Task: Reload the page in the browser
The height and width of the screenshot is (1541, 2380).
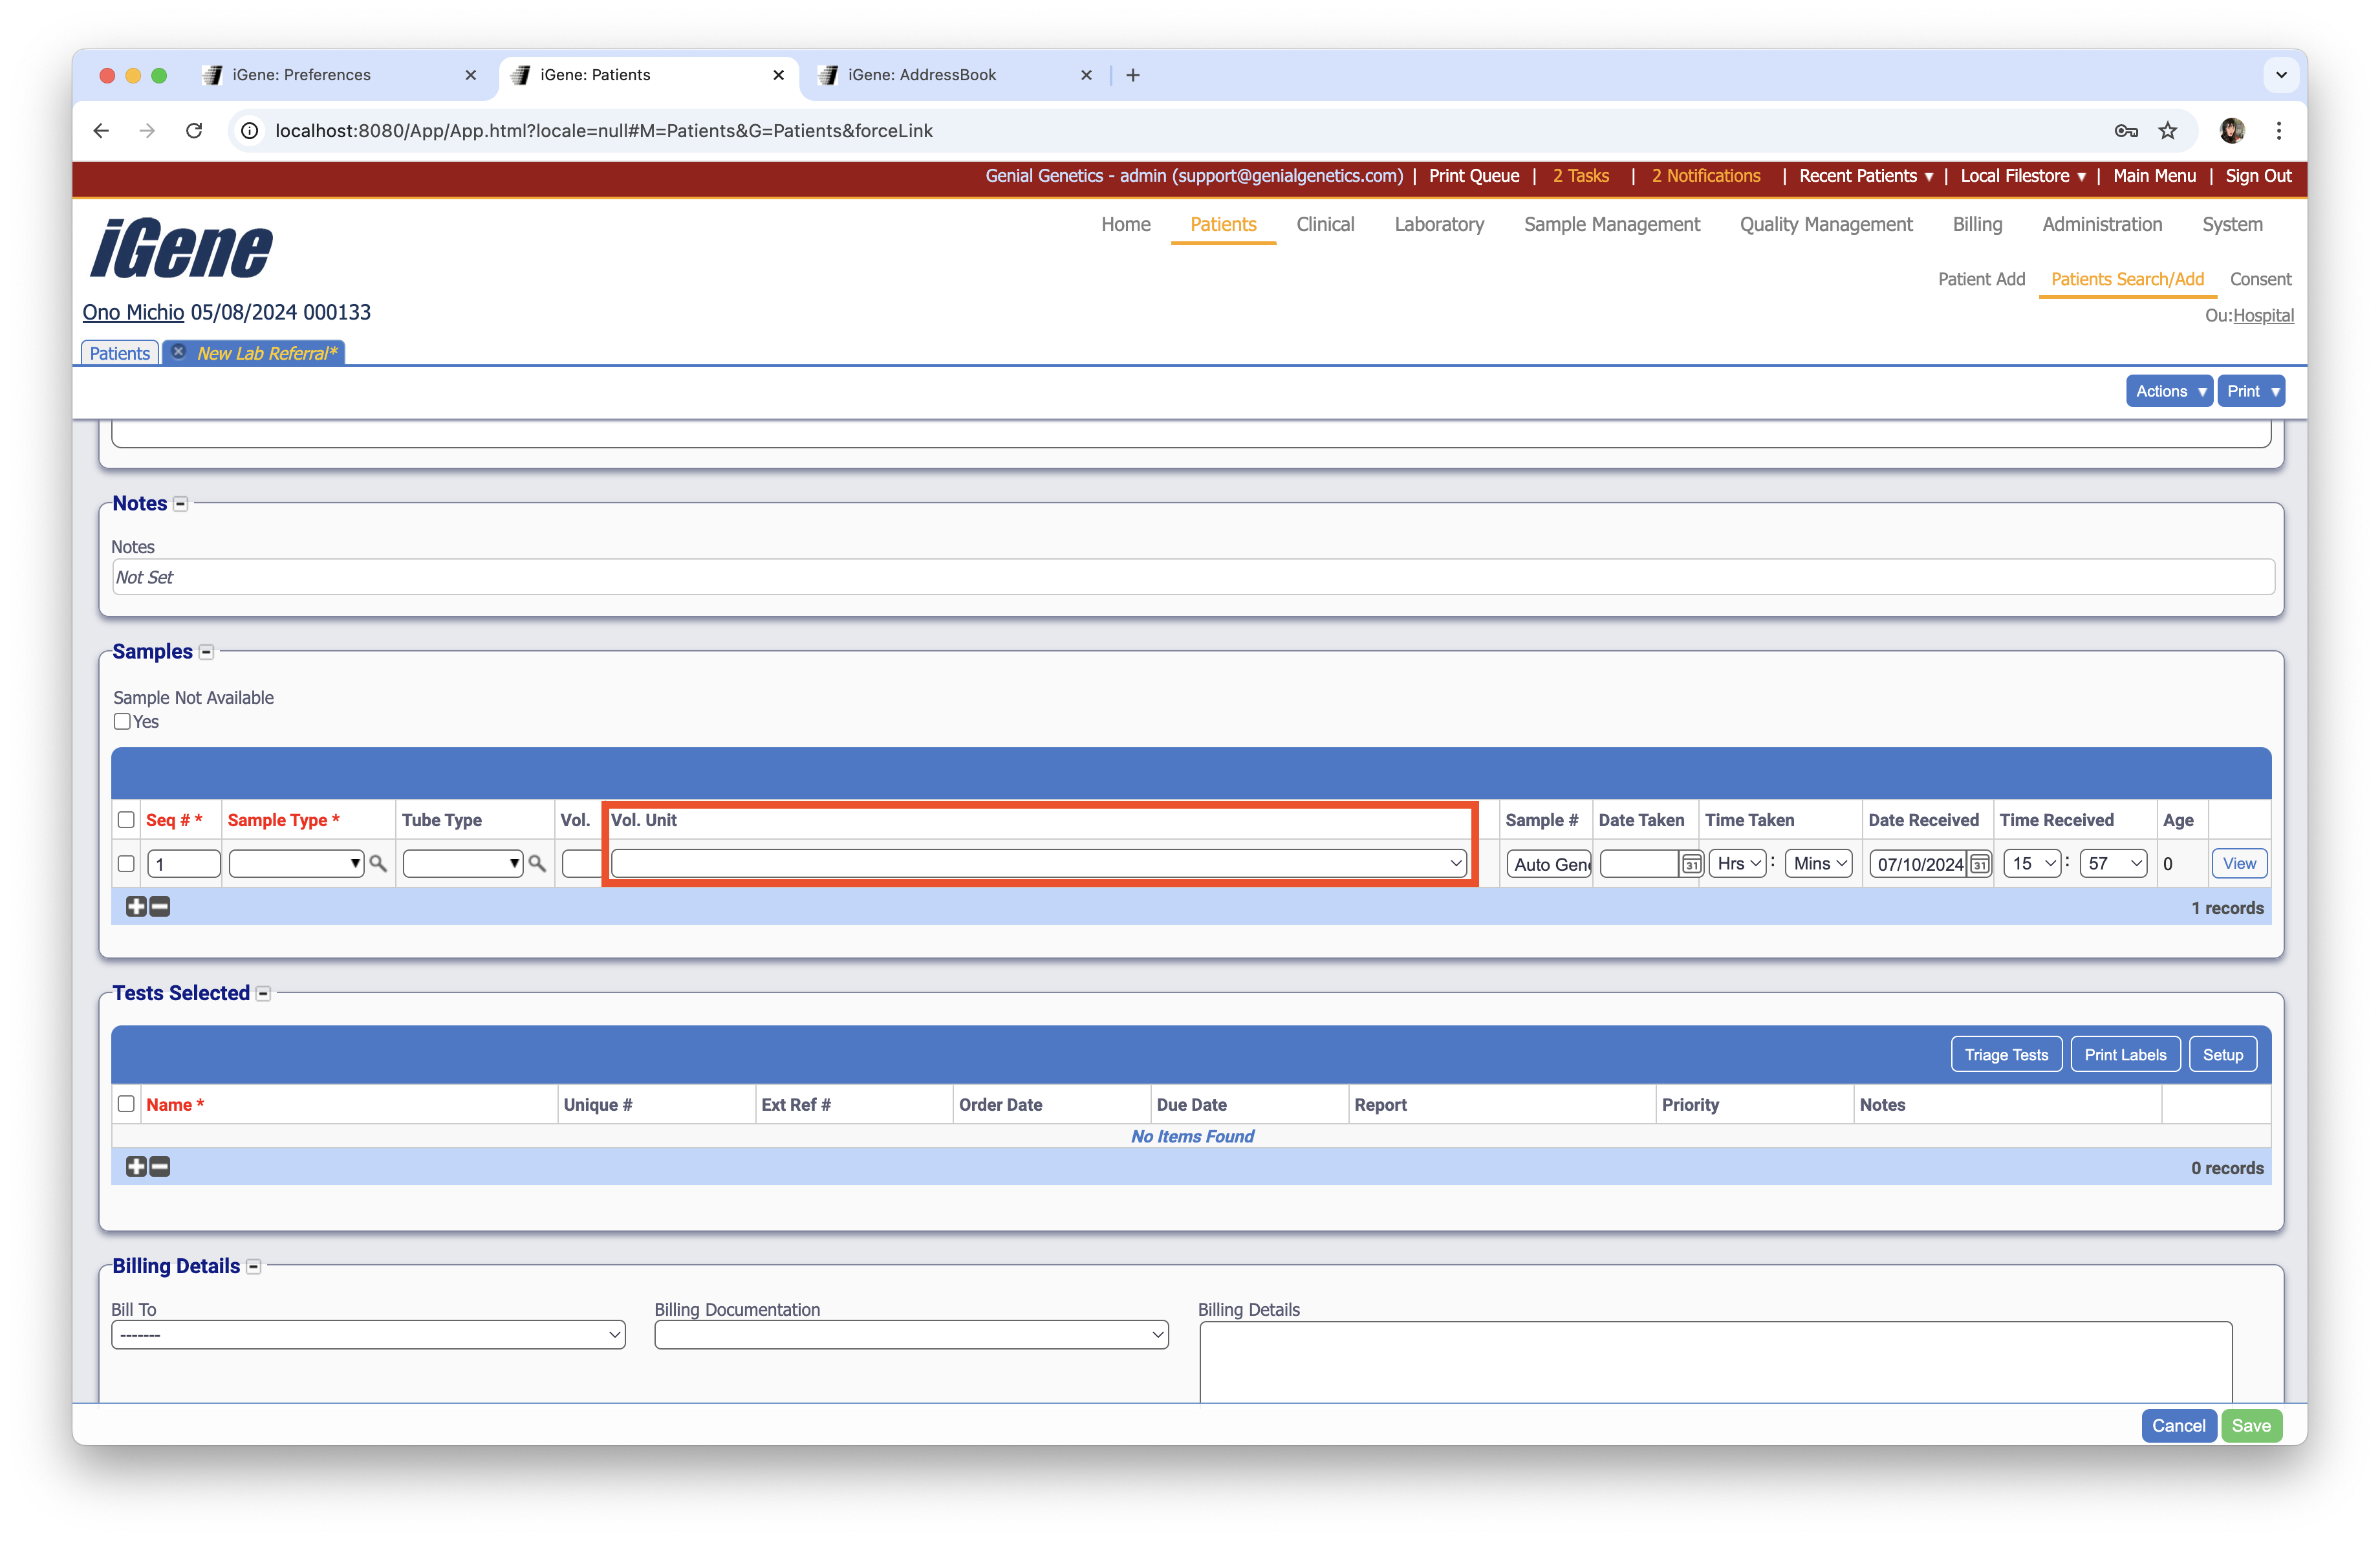Action: click(195, 131)
